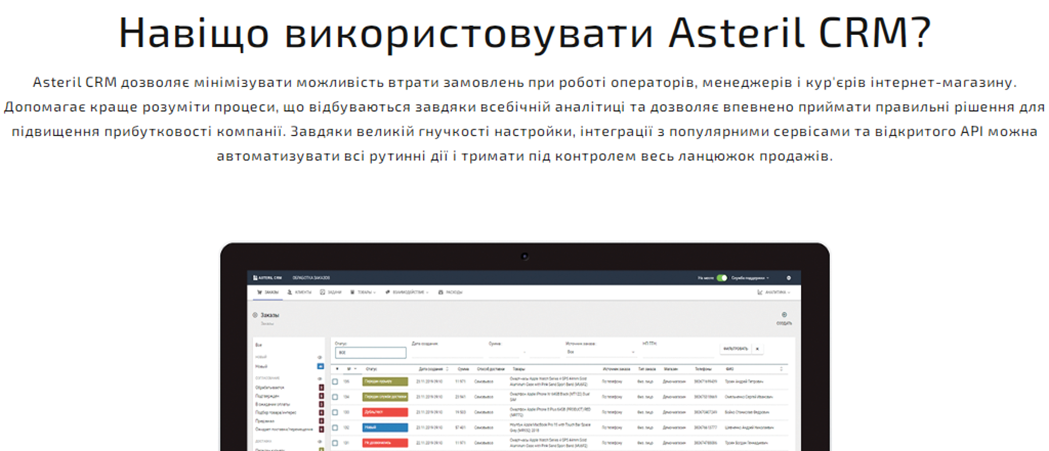Click the X clear filter button
The image size is (1049, 451).
coord(758,349)
